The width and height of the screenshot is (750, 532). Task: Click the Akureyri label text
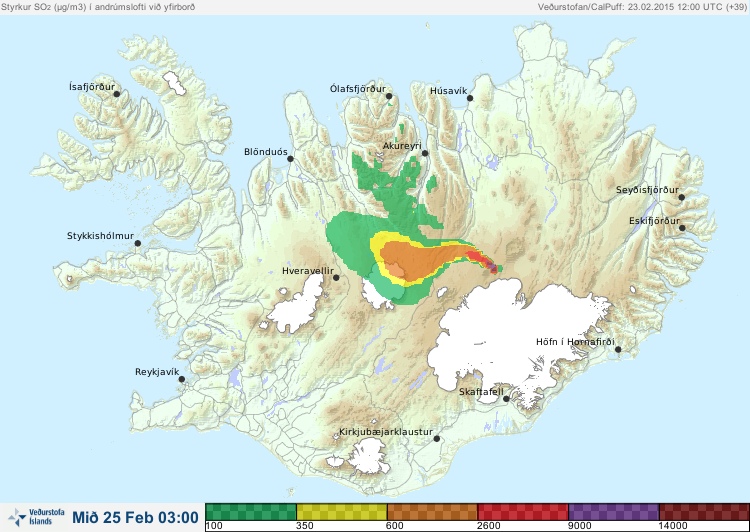402,146
